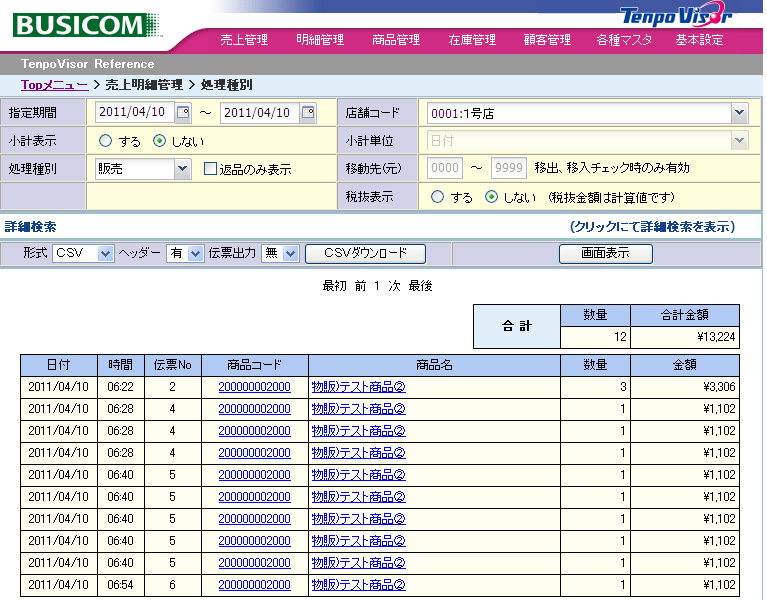This screenshot has height=600, width=767.
Task: Click total amount cell ¥13,224
Action: click(685, 337)
